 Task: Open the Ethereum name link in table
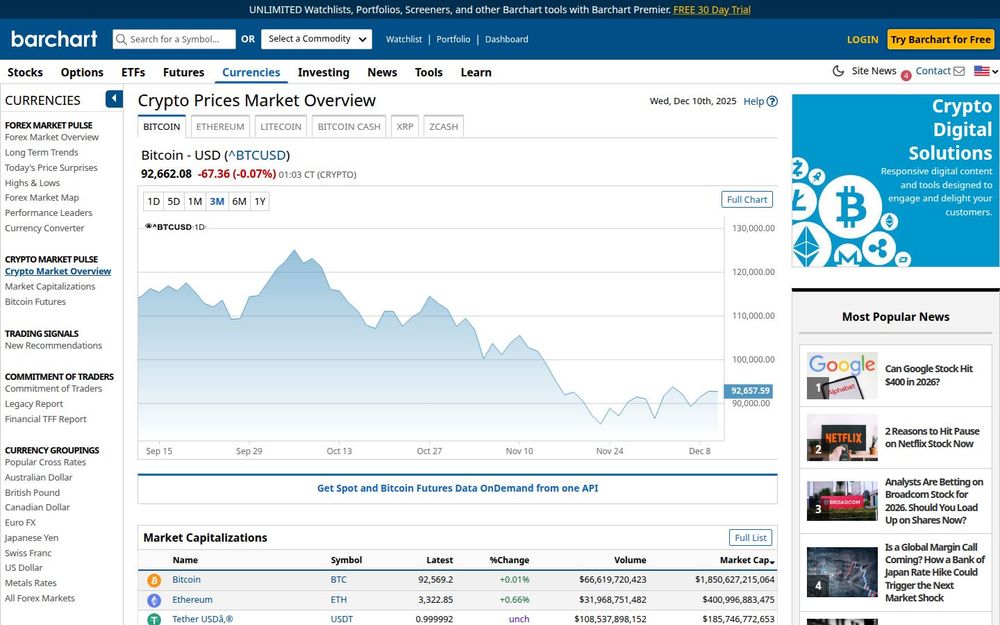(192, 599)
